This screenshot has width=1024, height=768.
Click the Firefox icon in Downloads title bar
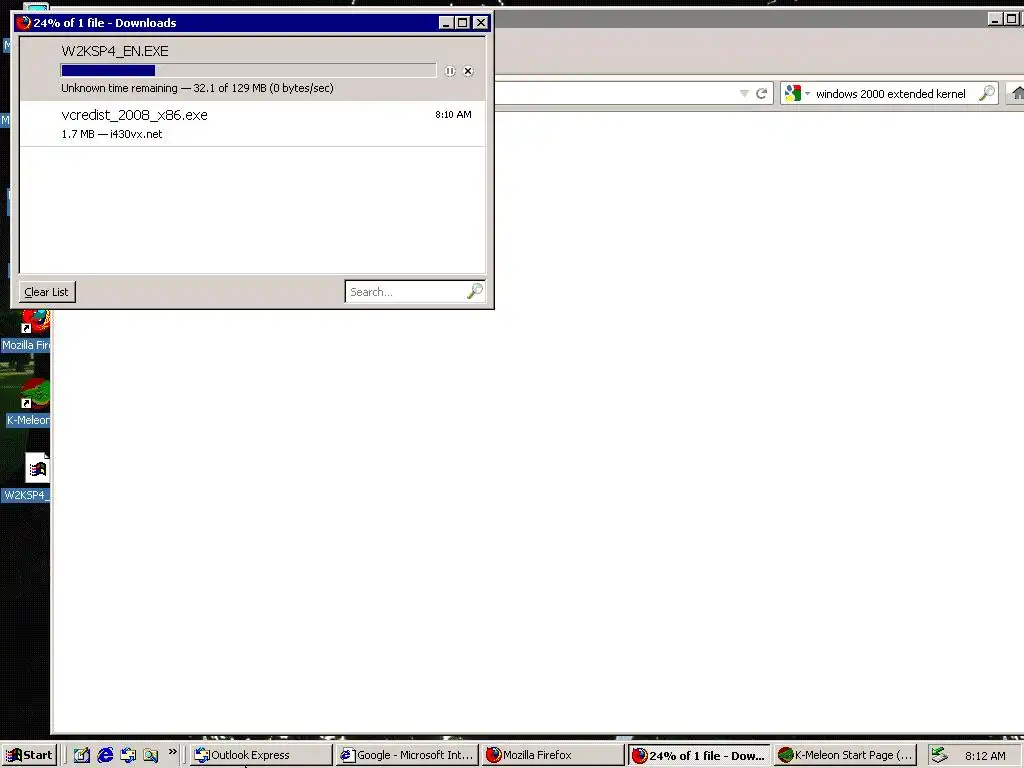pos(24,23)
